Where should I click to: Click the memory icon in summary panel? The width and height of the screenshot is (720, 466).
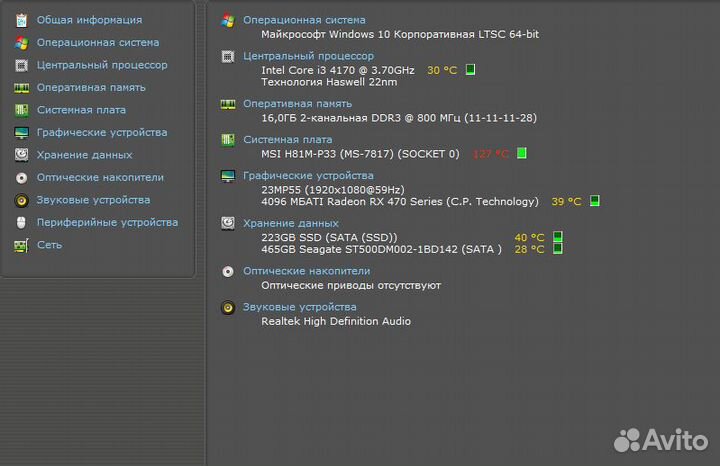click(228, 104)
